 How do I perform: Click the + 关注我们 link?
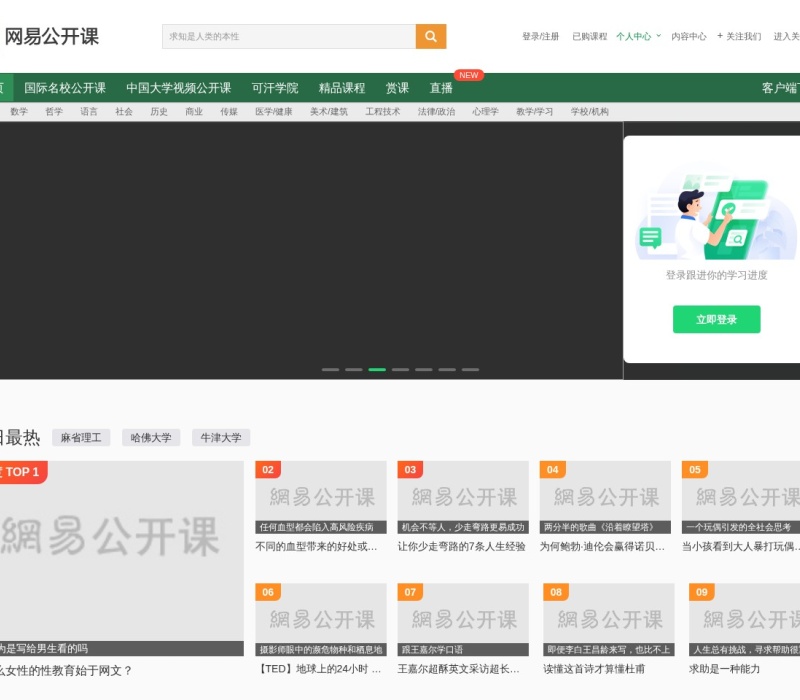(x=739, y=36)
